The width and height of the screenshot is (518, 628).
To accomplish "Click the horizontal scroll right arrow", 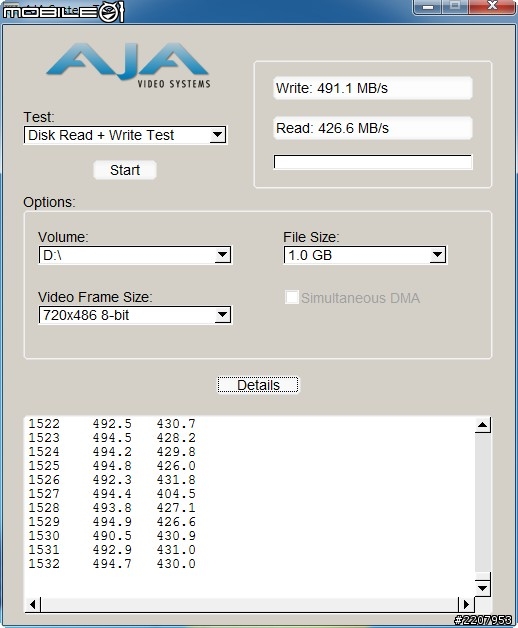I will [x=466, y=604].
